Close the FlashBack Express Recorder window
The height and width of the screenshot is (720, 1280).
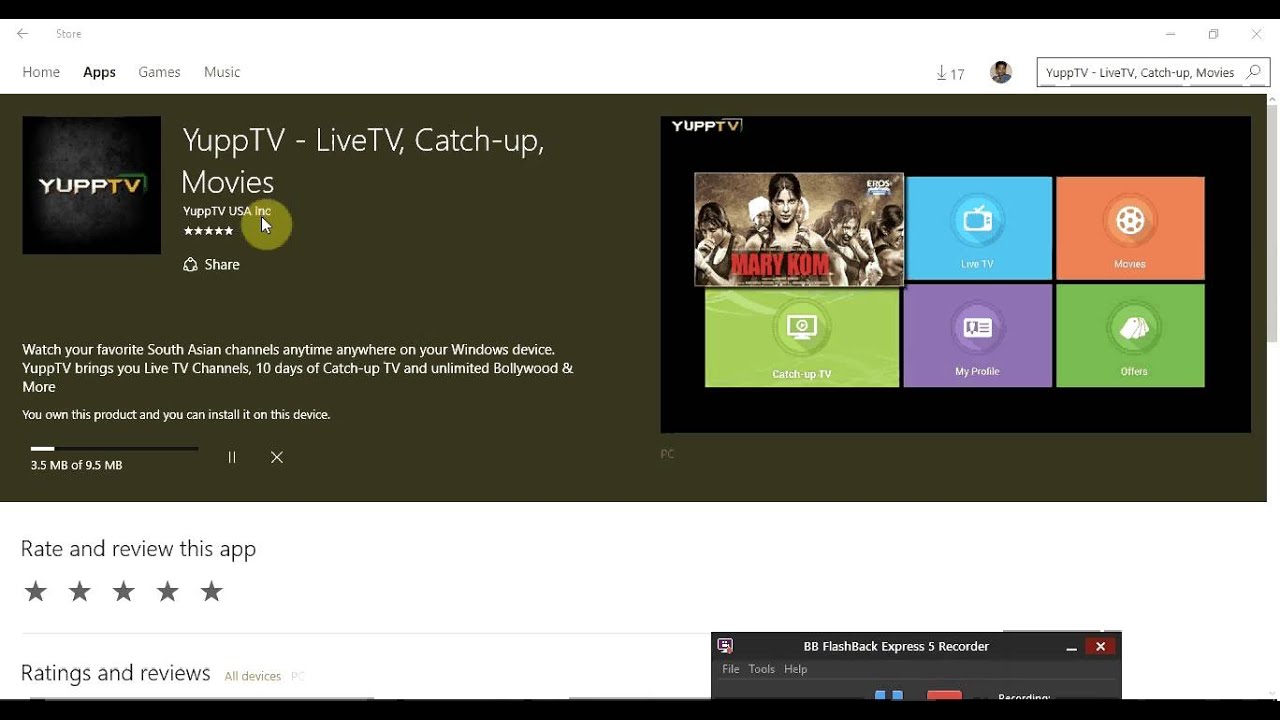[1101, 647]
